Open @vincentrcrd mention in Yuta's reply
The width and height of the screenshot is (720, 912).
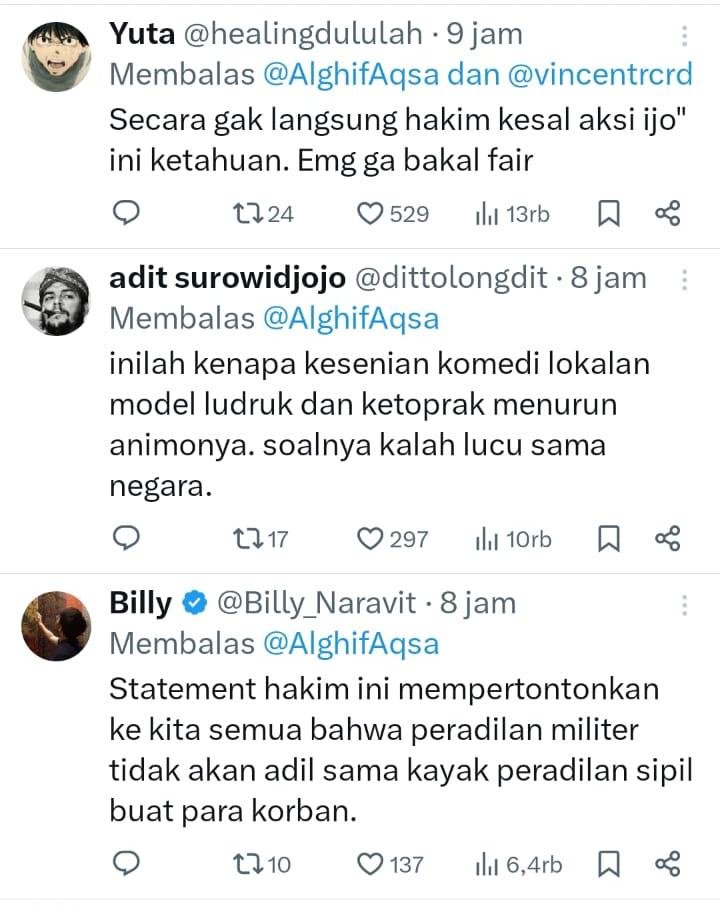pos(600,74)
